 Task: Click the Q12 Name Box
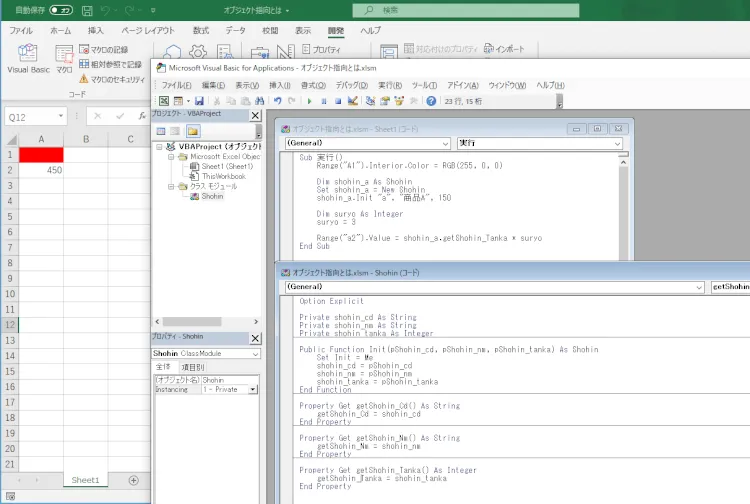(34, 117)
